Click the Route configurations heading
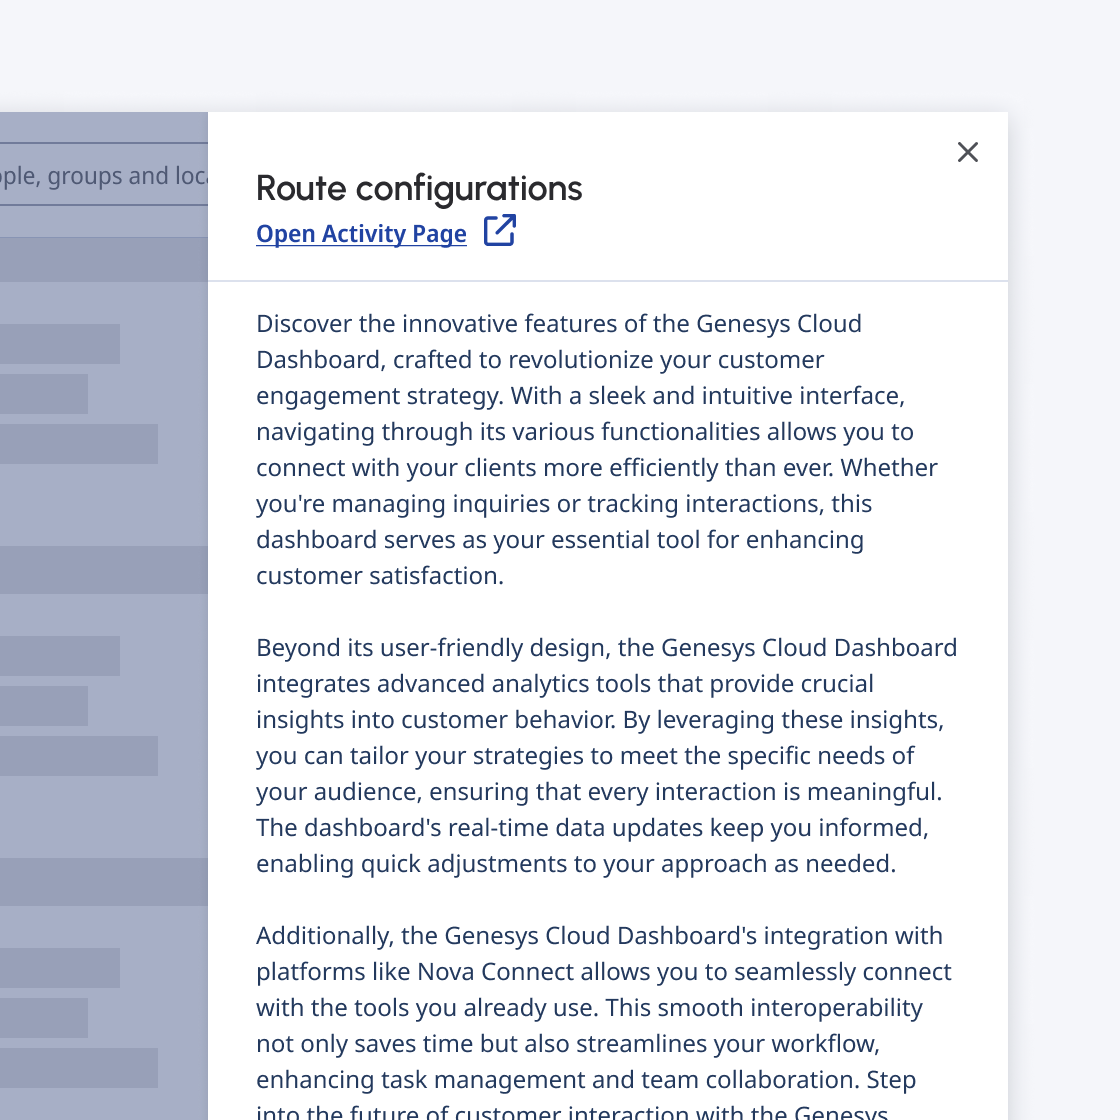The image size is (1120, 1120). coord(419,188)
